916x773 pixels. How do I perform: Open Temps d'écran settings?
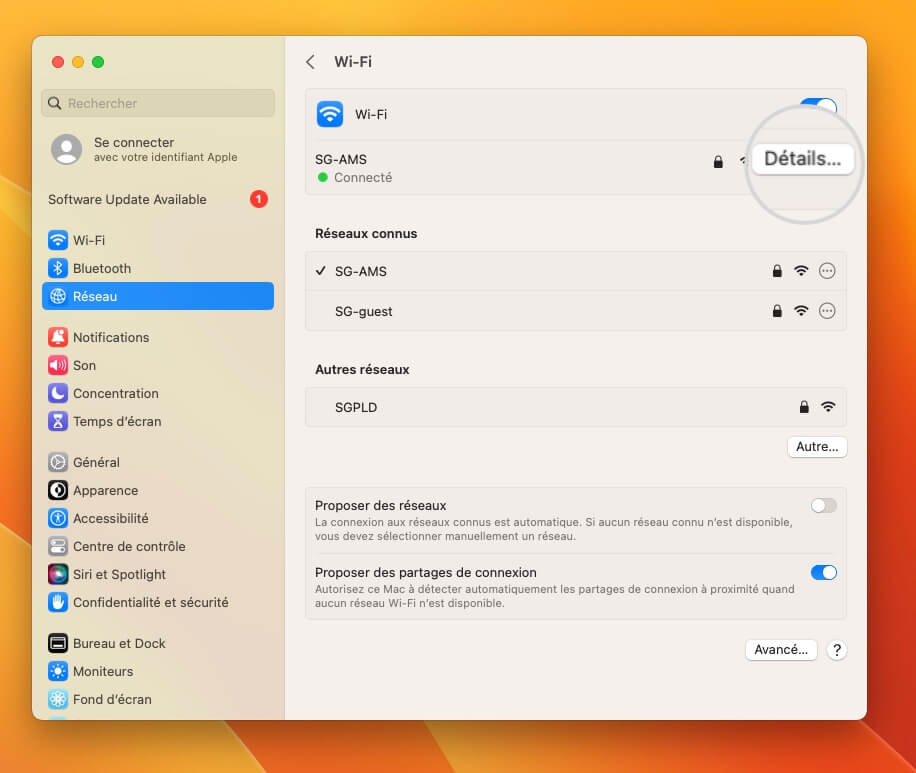pos(158,421)
